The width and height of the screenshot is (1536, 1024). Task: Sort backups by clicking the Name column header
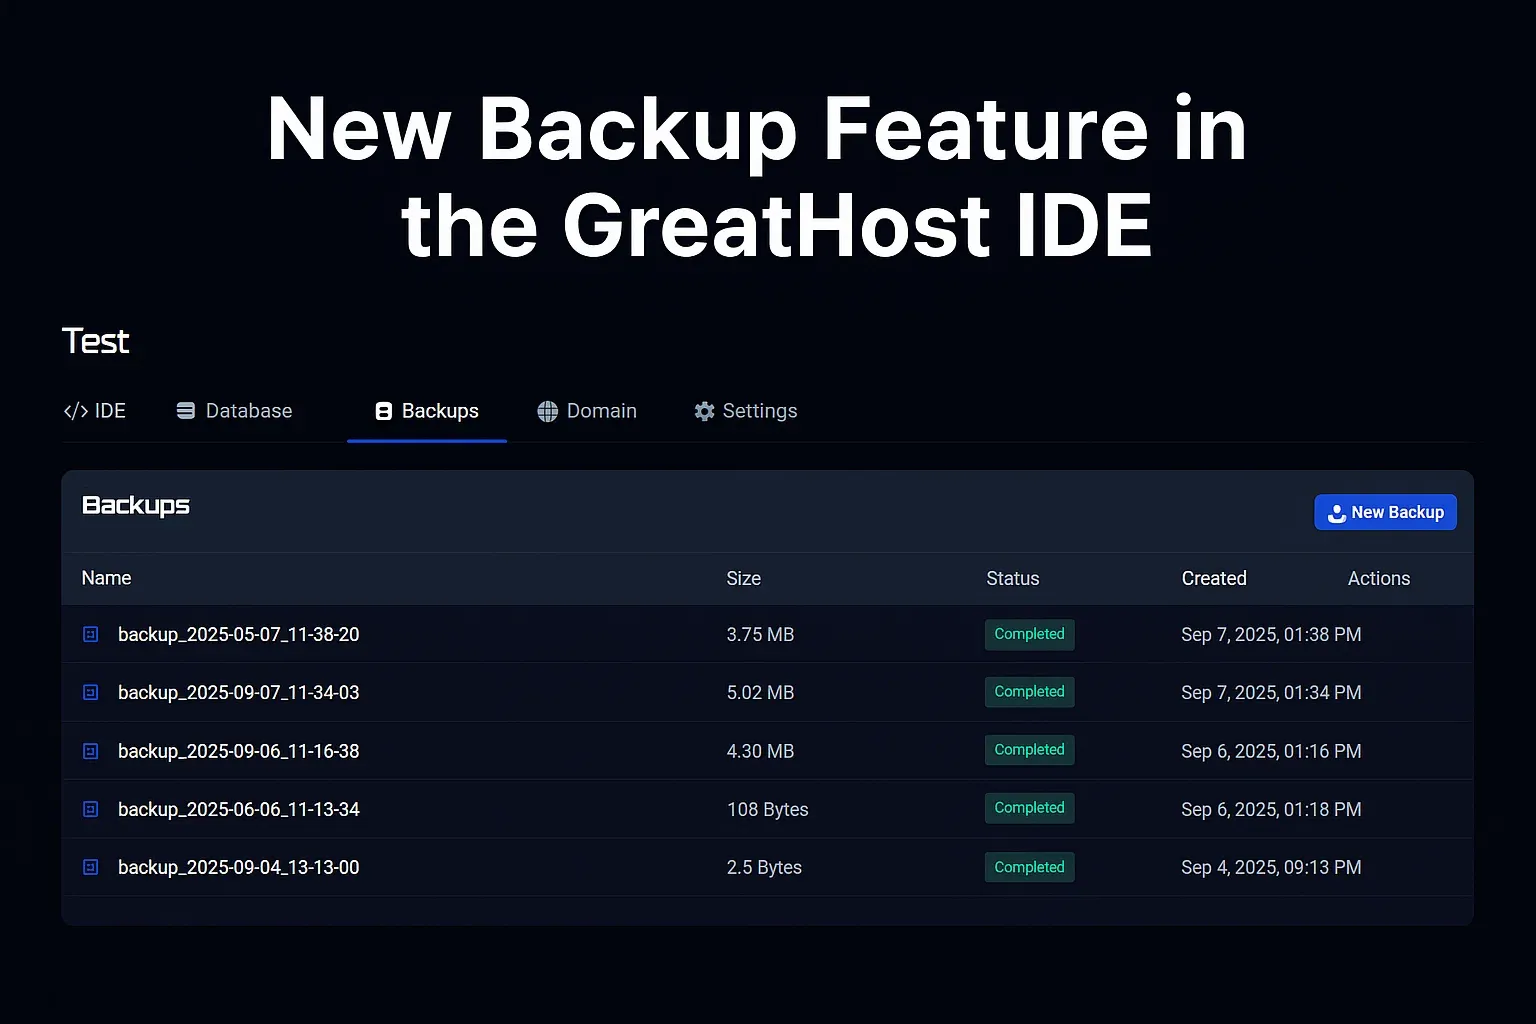[106, 578]
